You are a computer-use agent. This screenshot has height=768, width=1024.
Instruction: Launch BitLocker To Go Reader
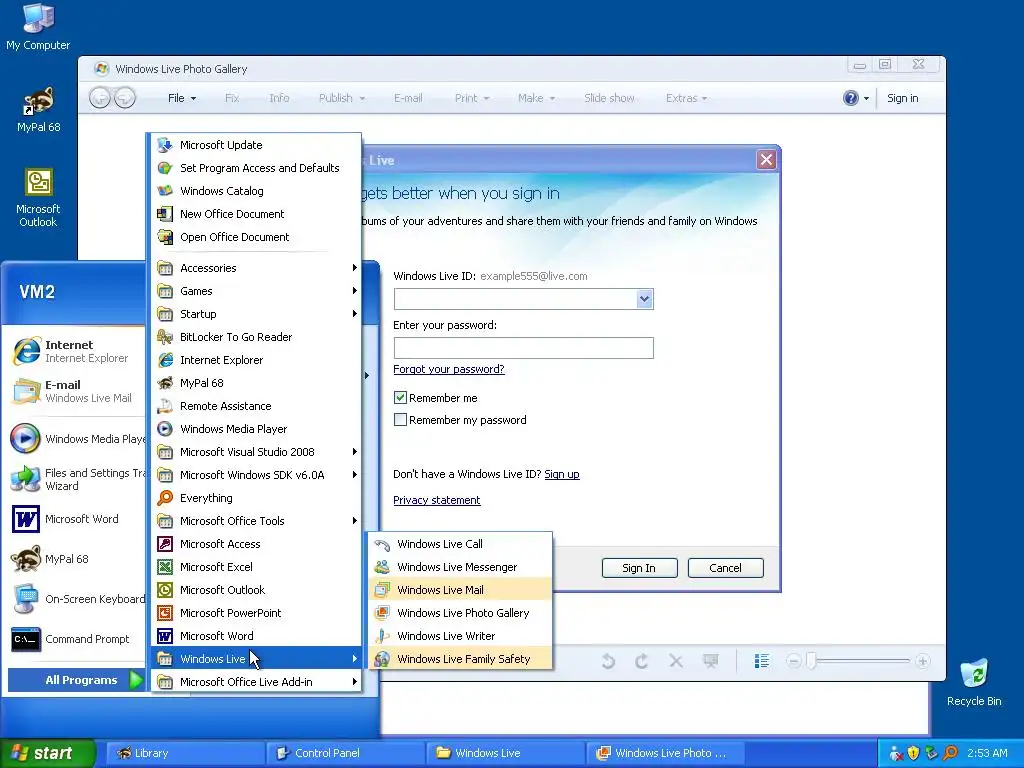(256, 337)
